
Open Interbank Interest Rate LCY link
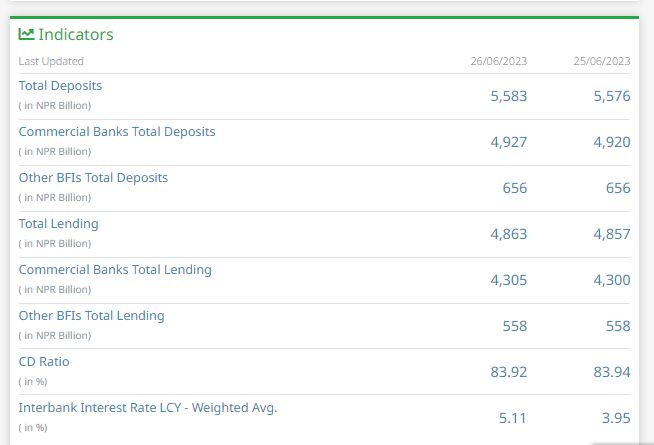(x=148, y=408)
